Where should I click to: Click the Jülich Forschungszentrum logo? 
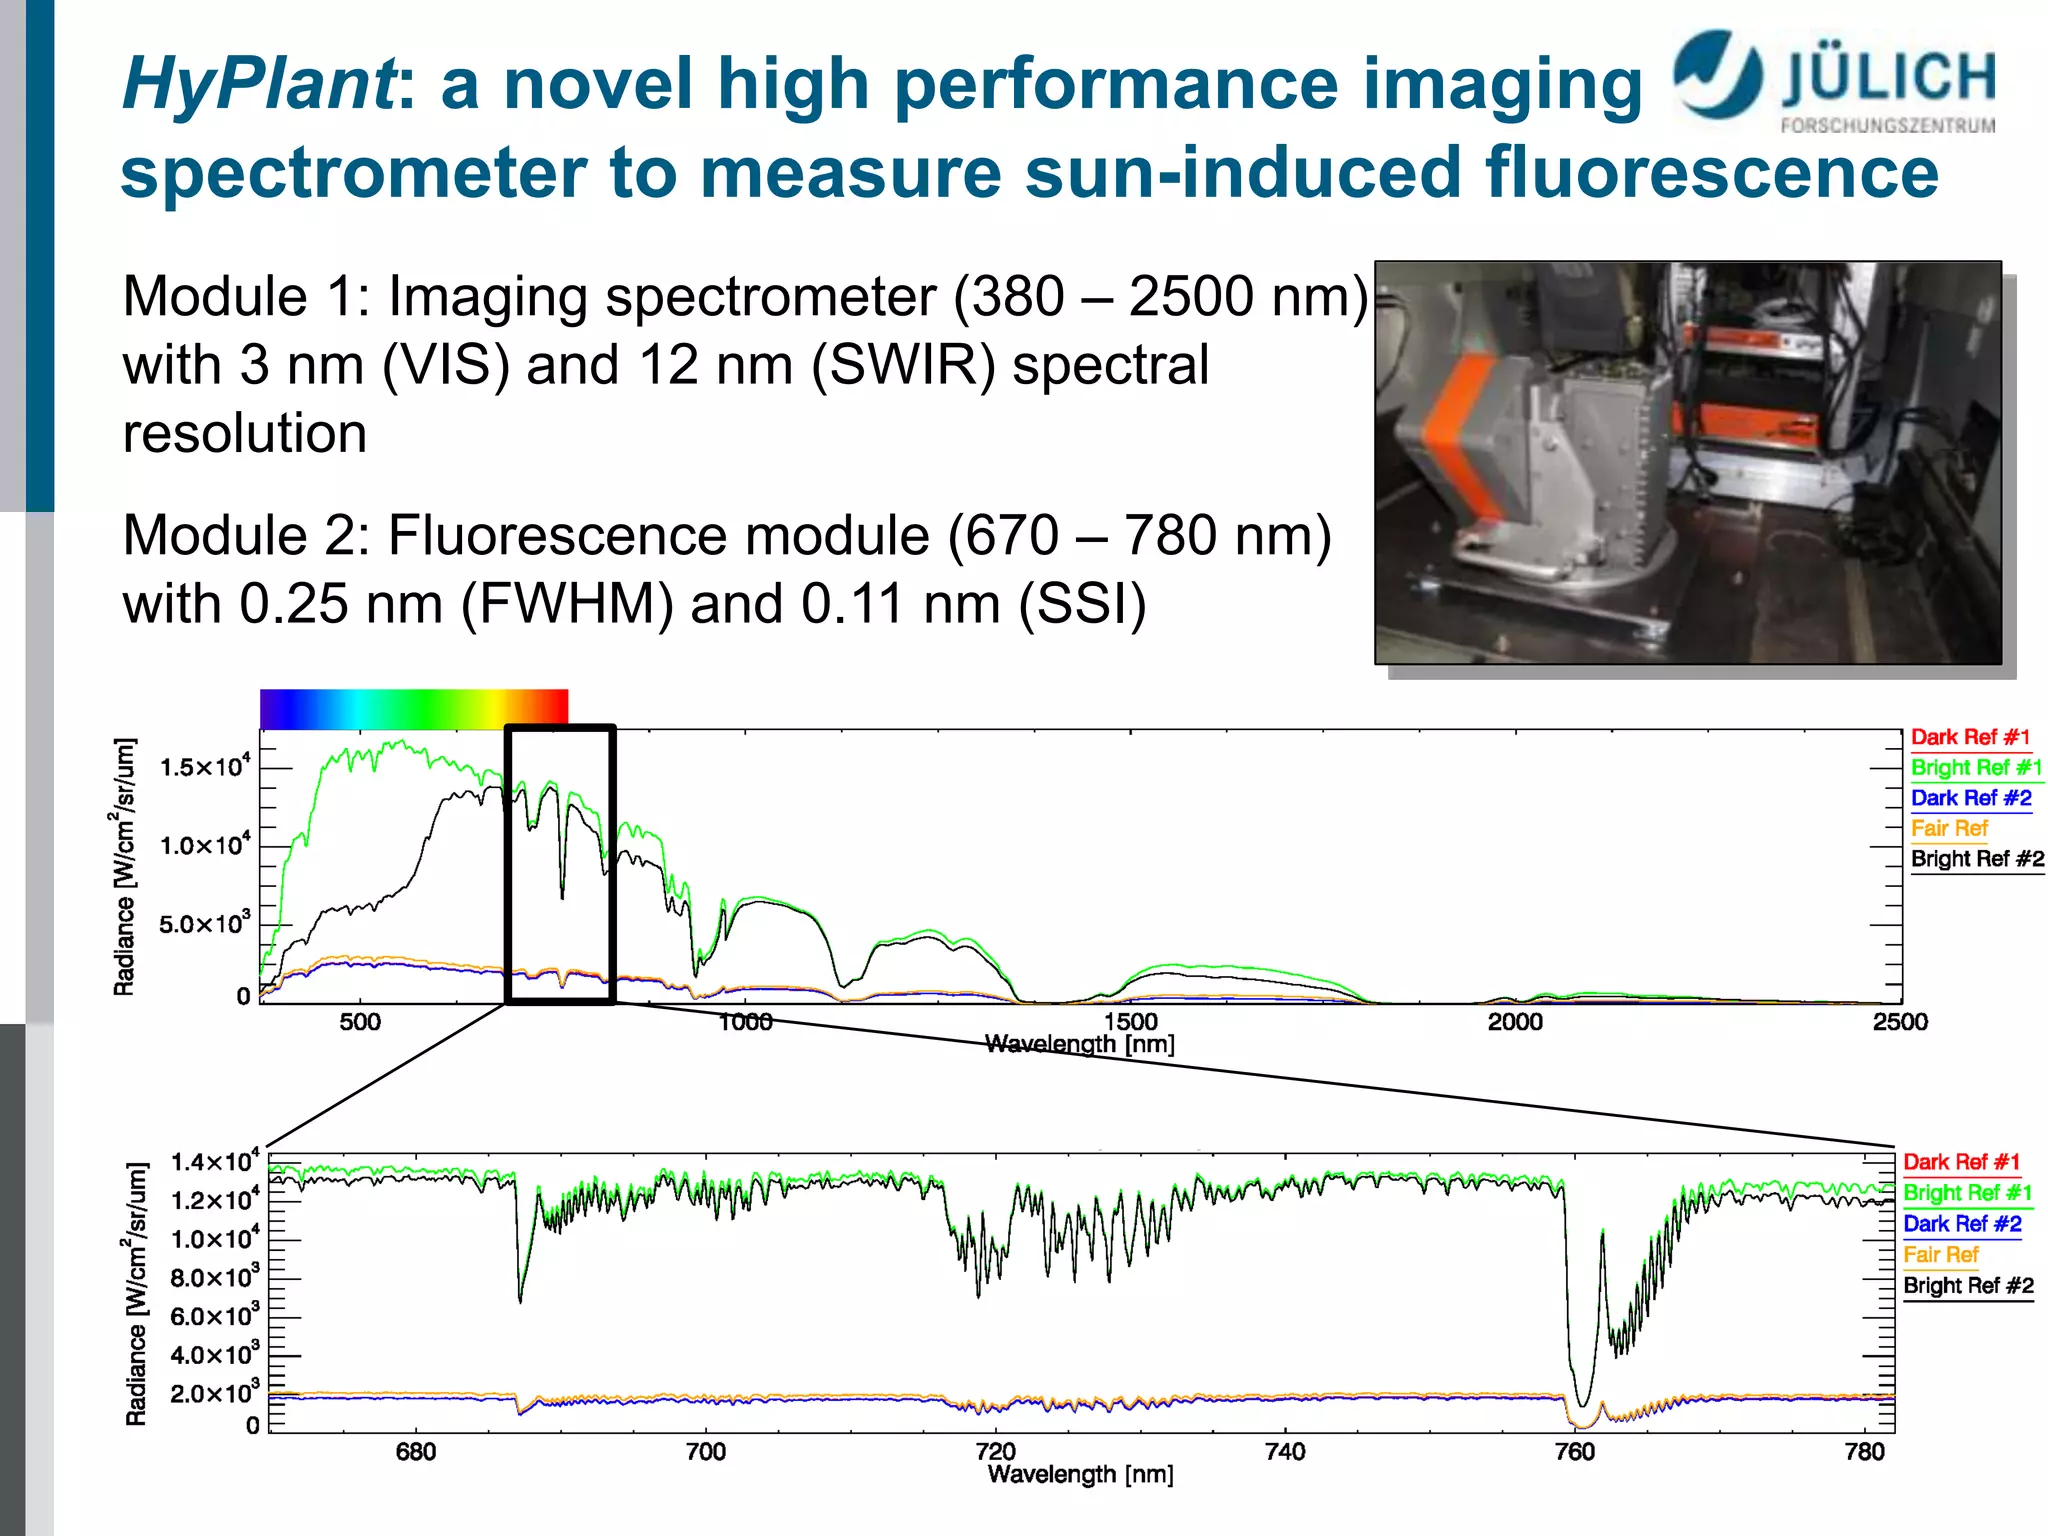tap(1836, 82)
